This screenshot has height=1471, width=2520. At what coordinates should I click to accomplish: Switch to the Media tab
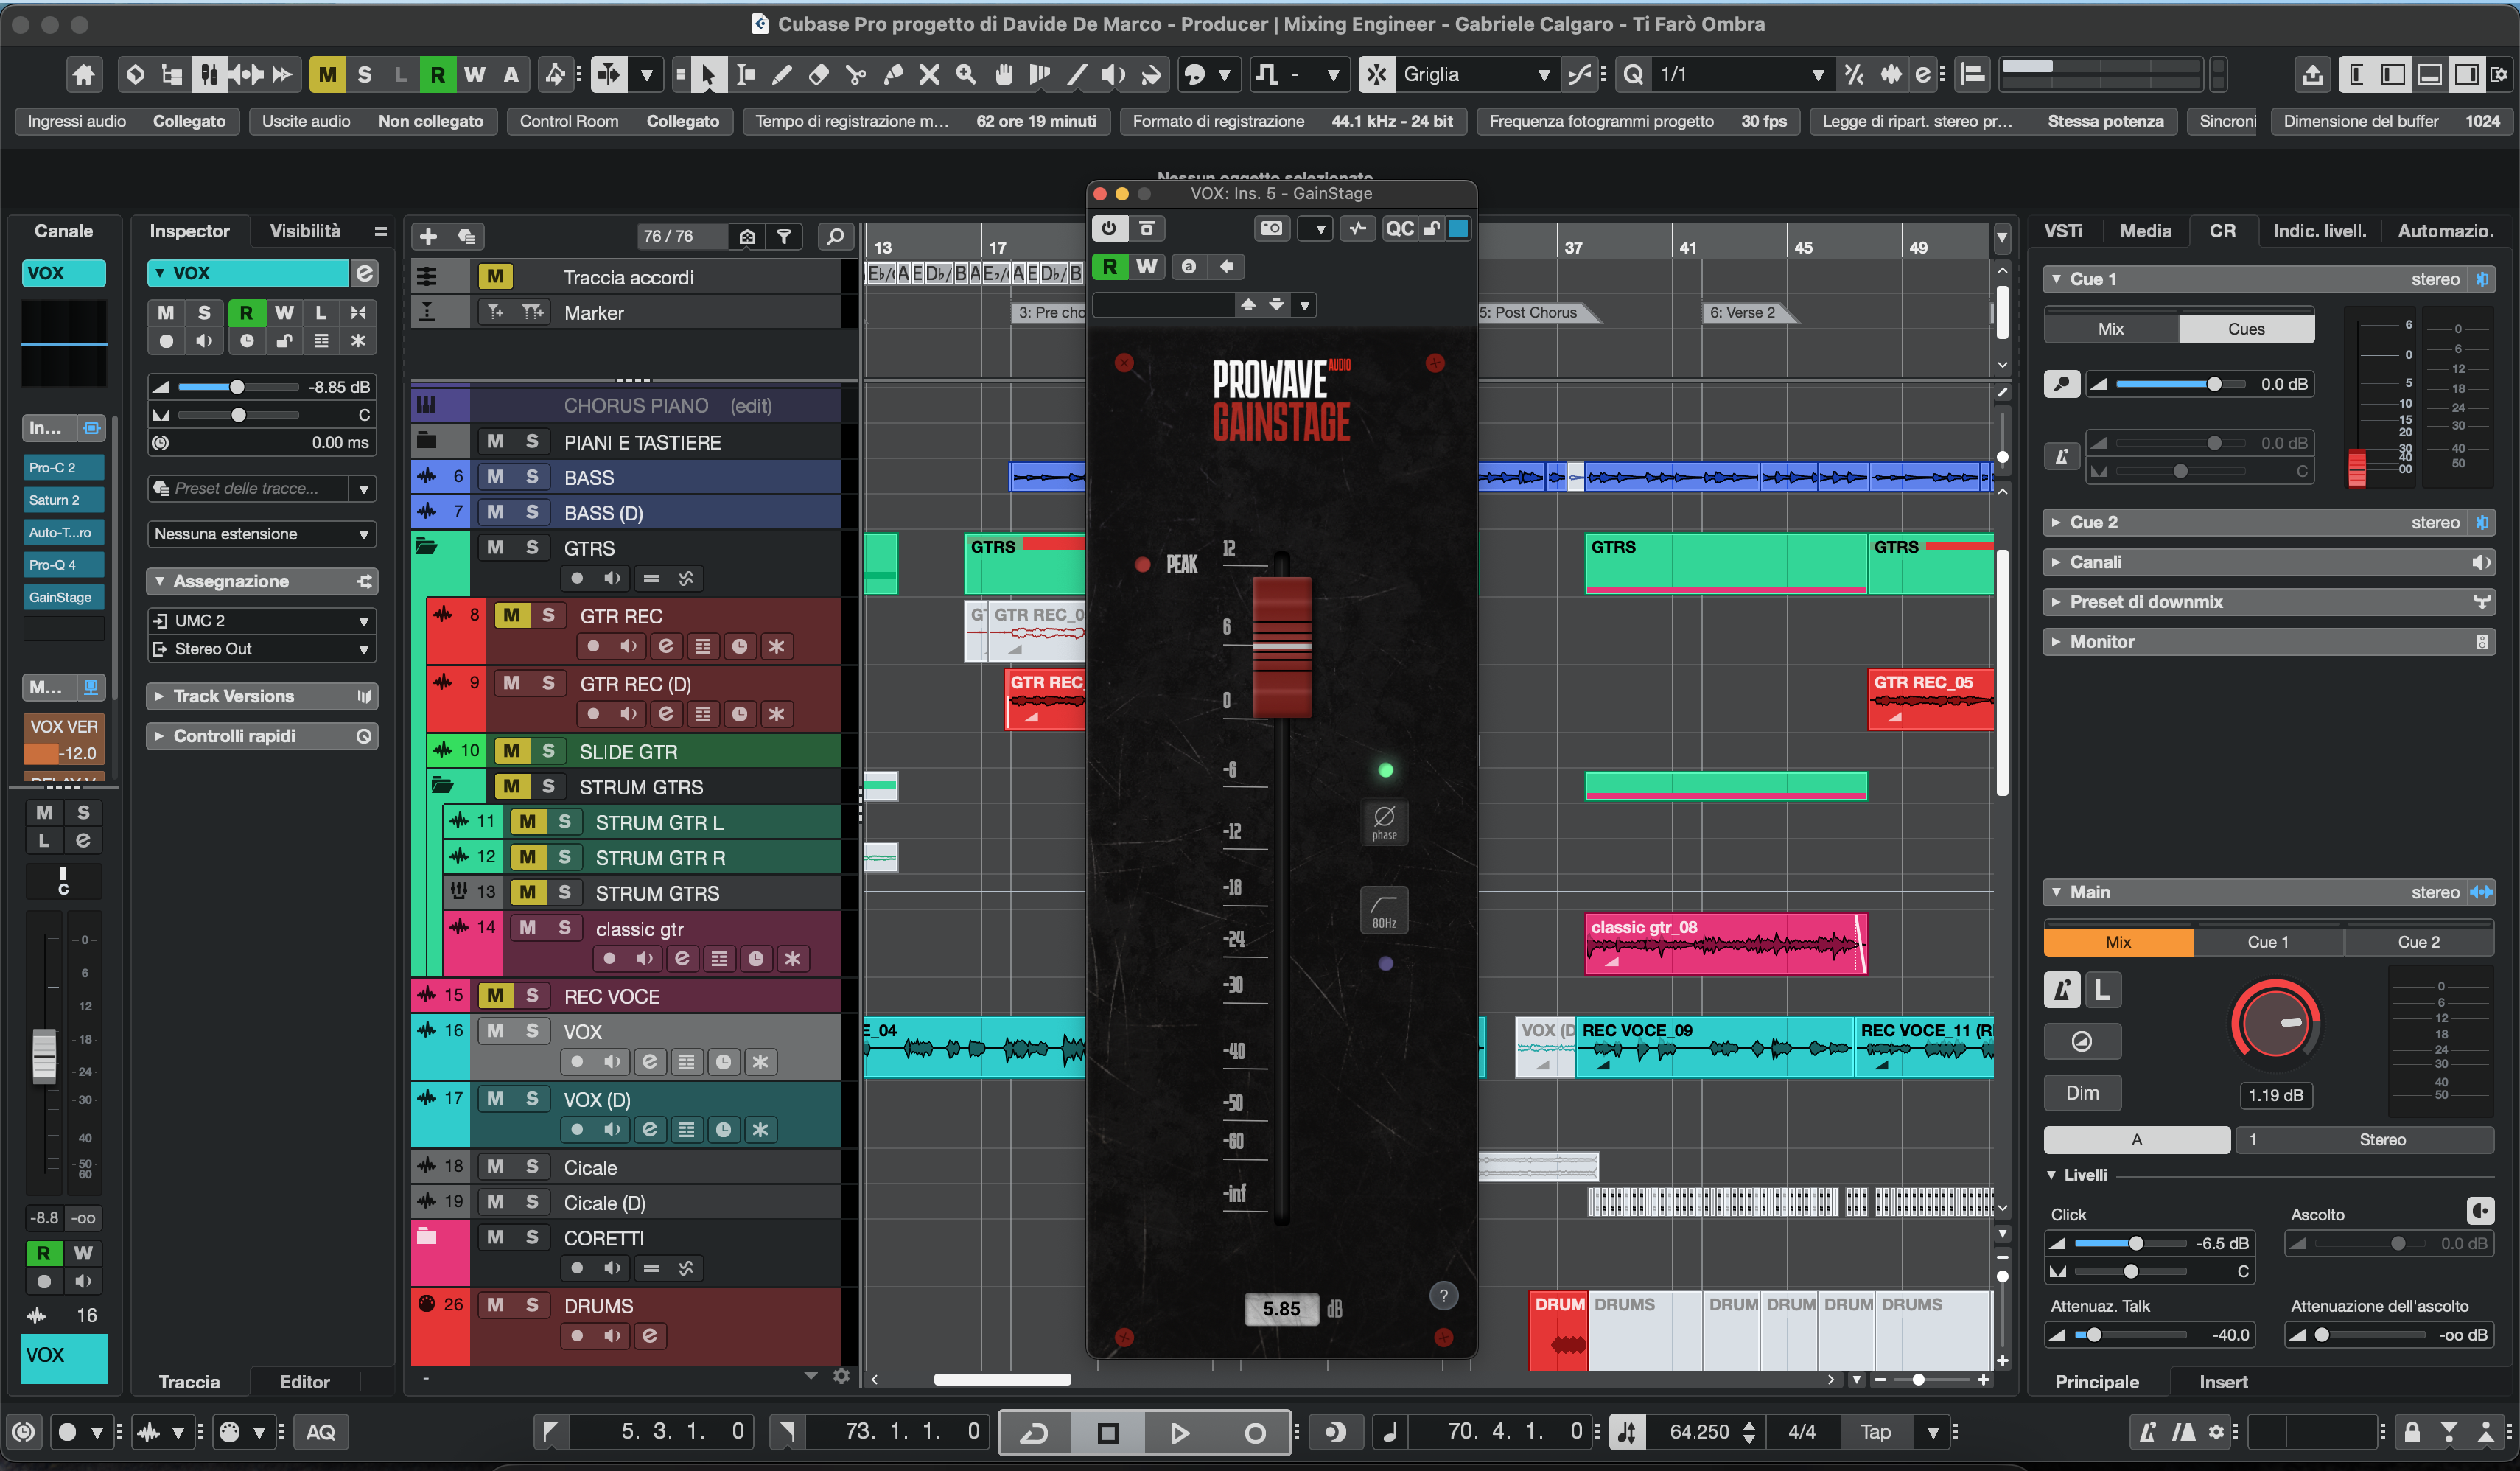[x=2145, y=231]
